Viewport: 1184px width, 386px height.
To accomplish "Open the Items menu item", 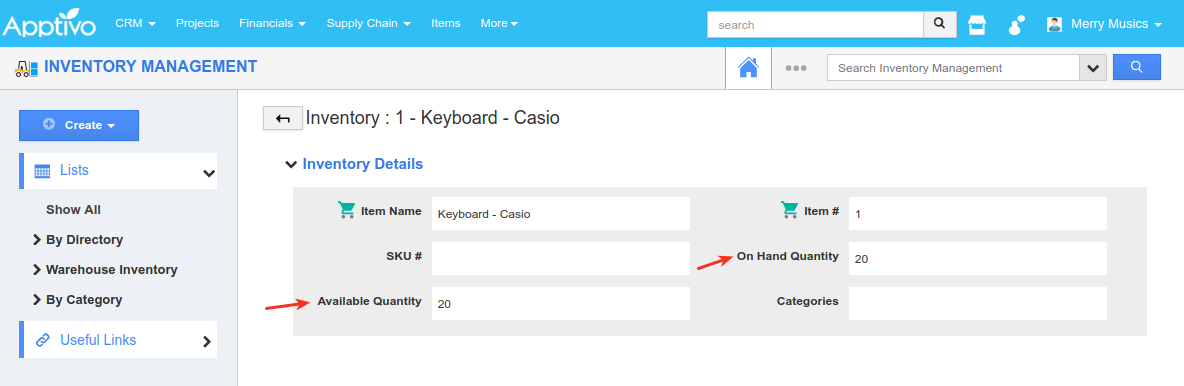I will (446, 23).
